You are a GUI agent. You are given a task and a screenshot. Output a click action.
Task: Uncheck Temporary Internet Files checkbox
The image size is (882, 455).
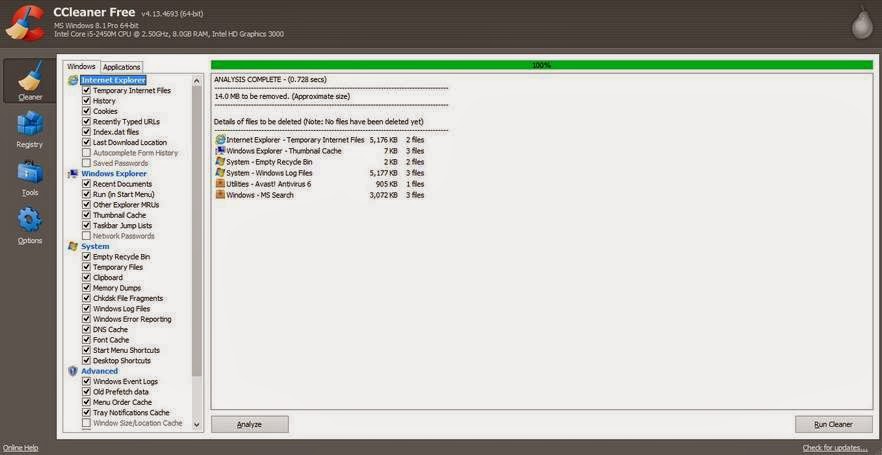point(86,91)
